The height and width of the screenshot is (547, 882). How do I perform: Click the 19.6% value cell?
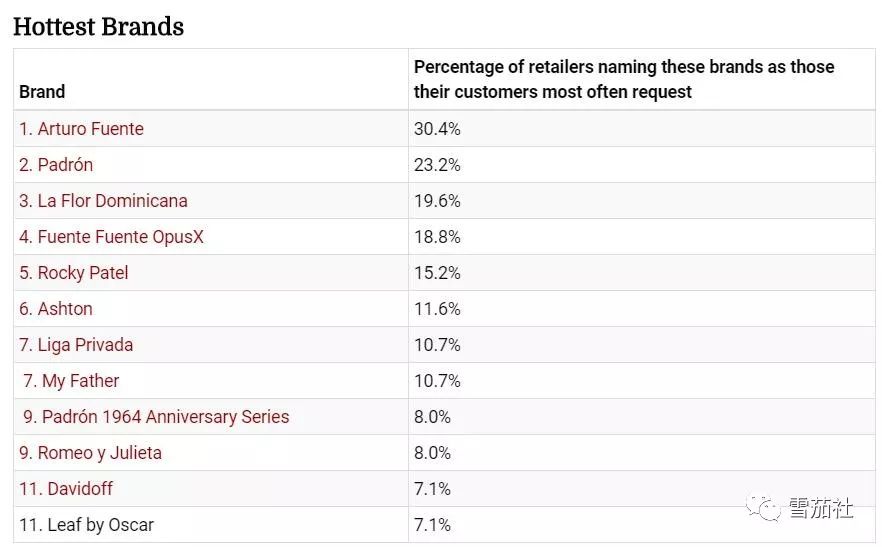pos(437,201)
